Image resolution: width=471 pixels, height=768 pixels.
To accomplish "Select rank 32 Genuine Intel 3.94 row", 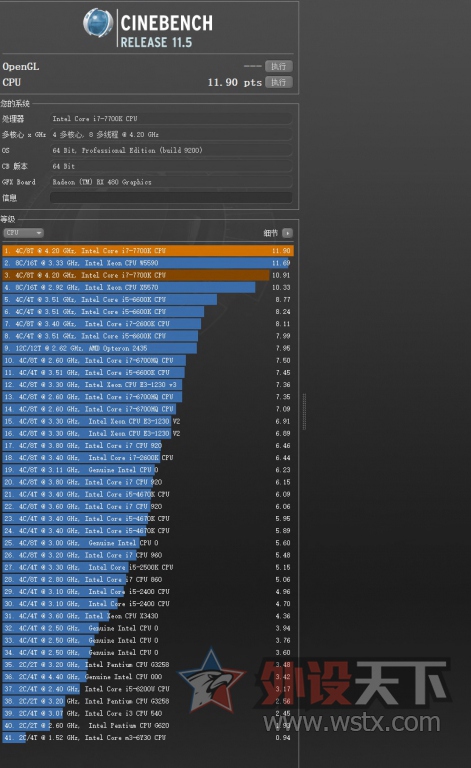I will [x=148, y=628].
